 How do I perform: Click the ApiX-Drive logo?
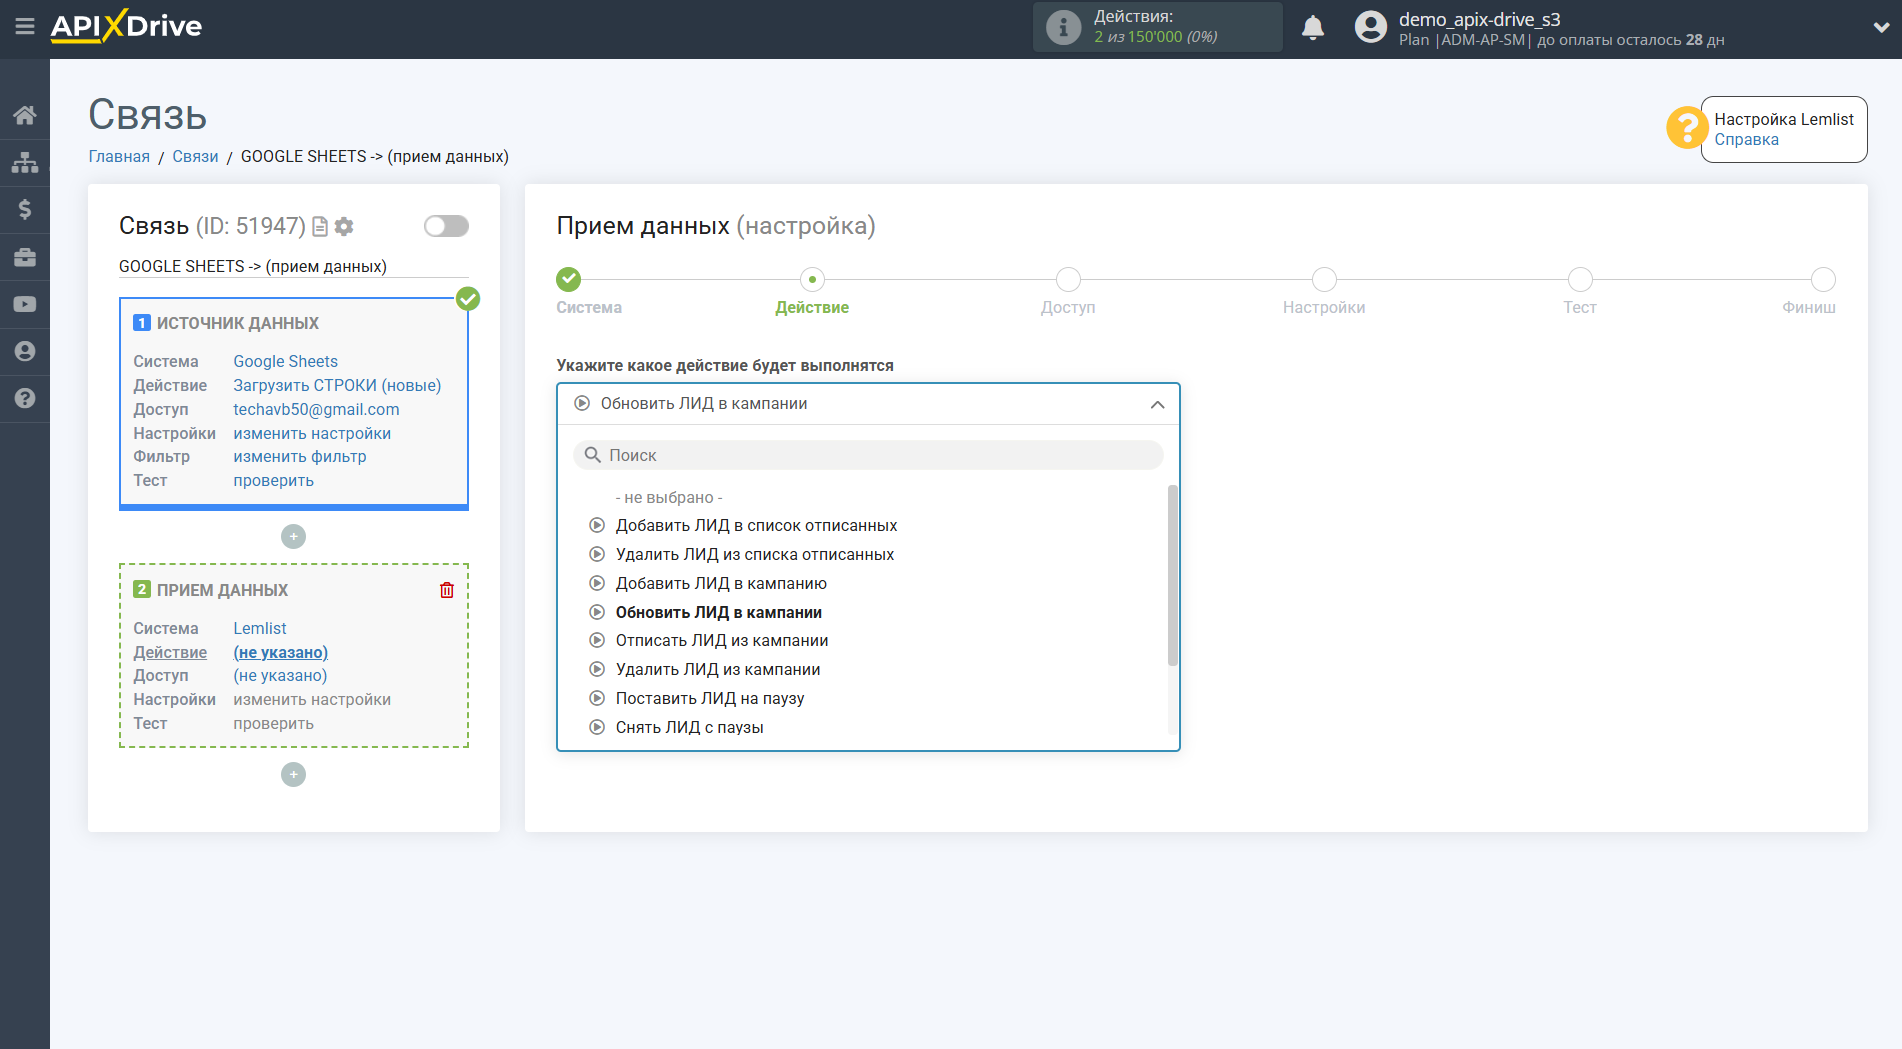126,26
